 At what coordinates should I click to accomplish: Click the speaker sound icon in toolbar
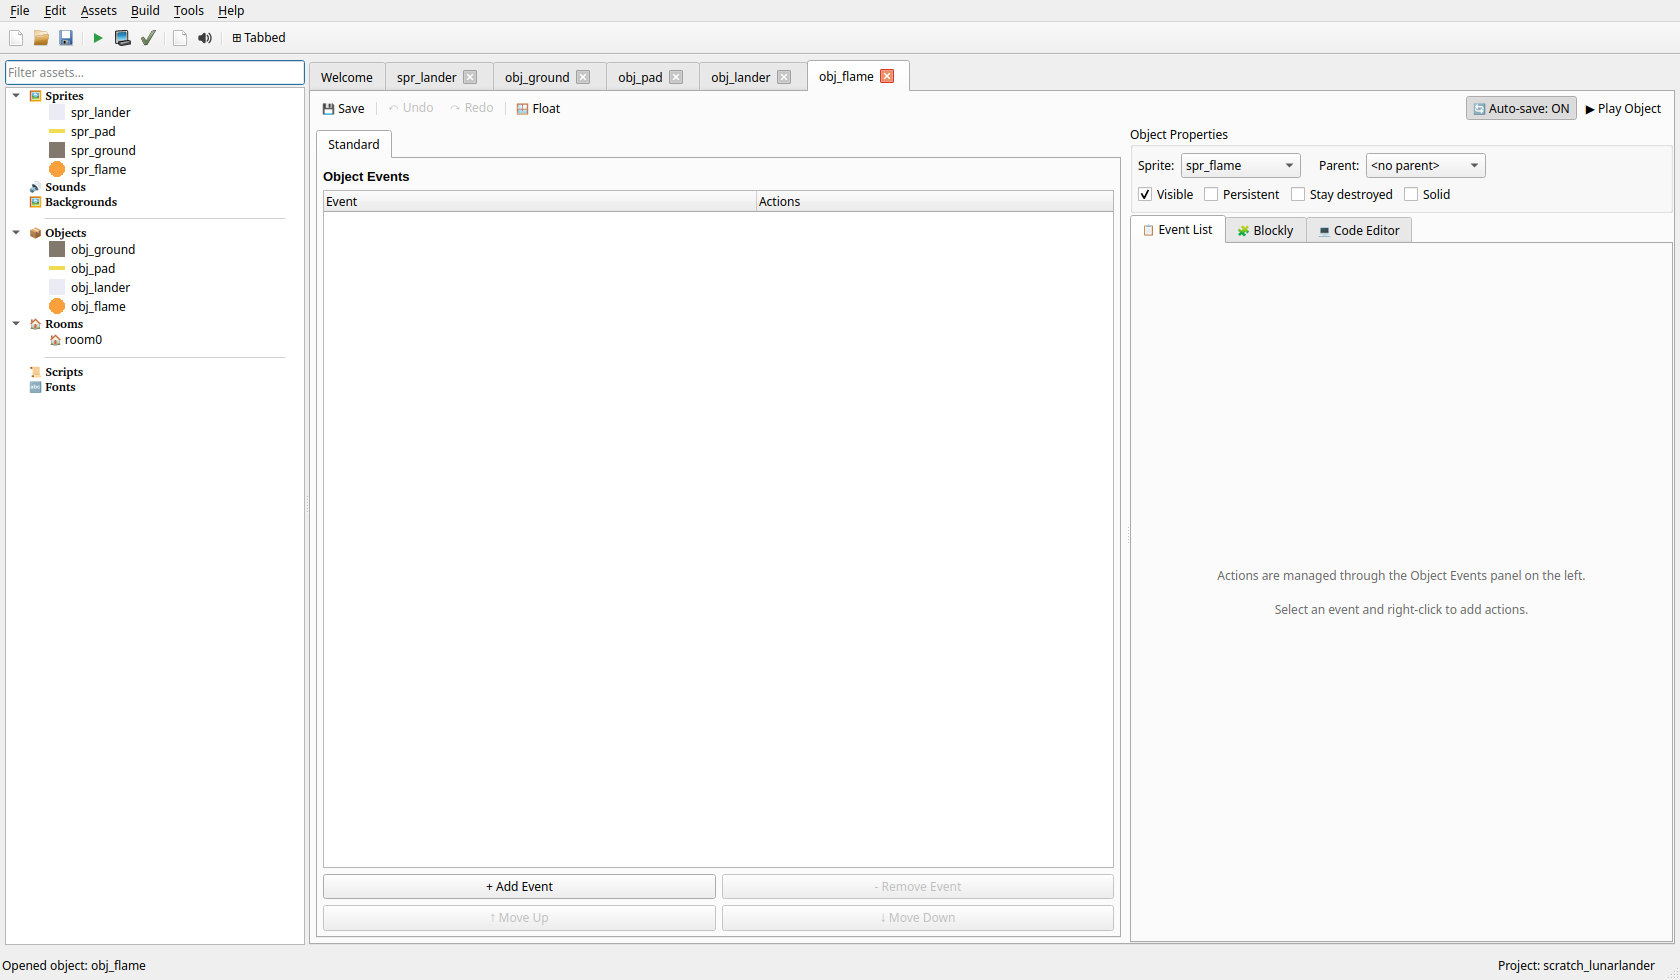pos(205,38)
